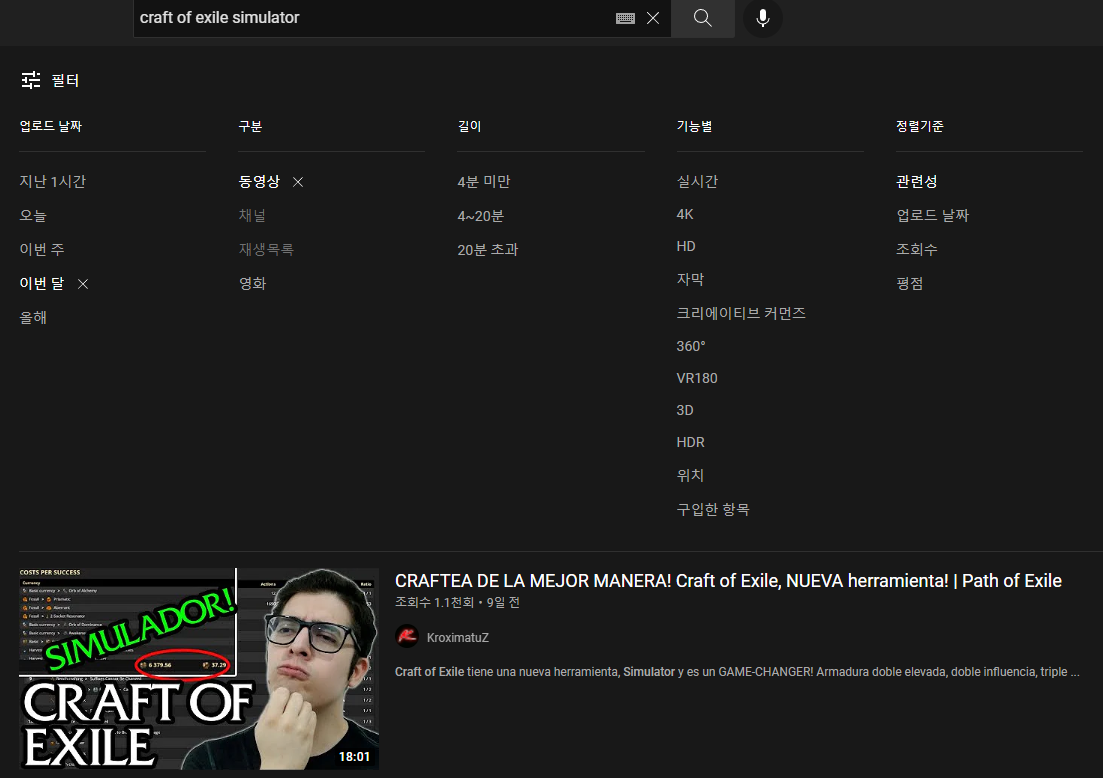Image resolution: width=1103 pixels, height=778 pixels.
Task: Filter duration to 4~20분
Action: [x=480, y=216]
